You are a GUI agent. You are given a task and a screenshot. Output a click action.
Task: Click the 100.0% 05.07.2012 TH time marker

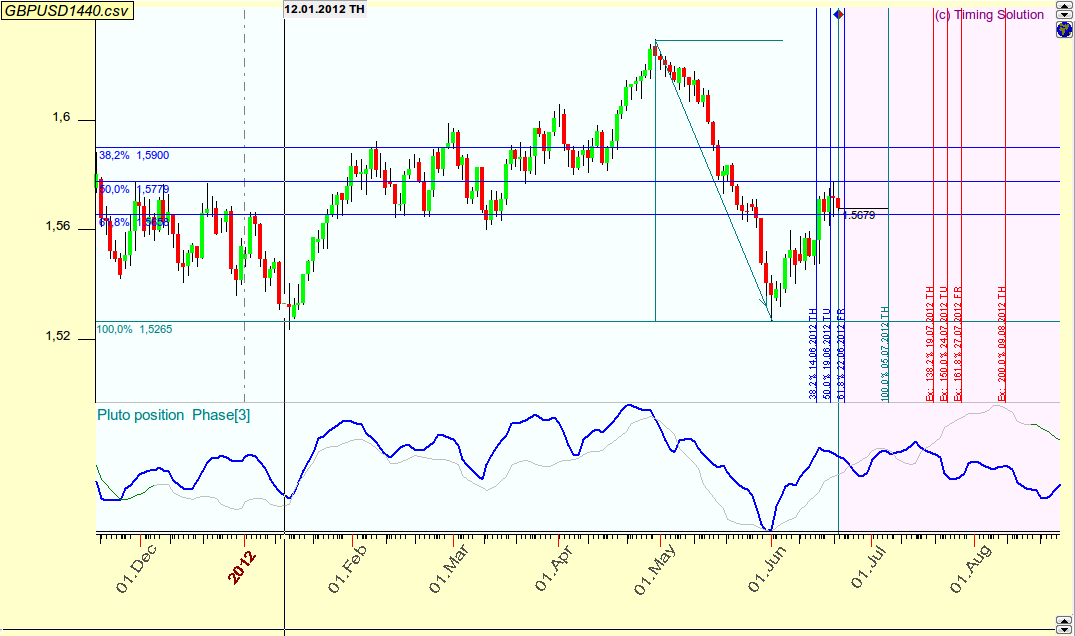pos(885,354)
